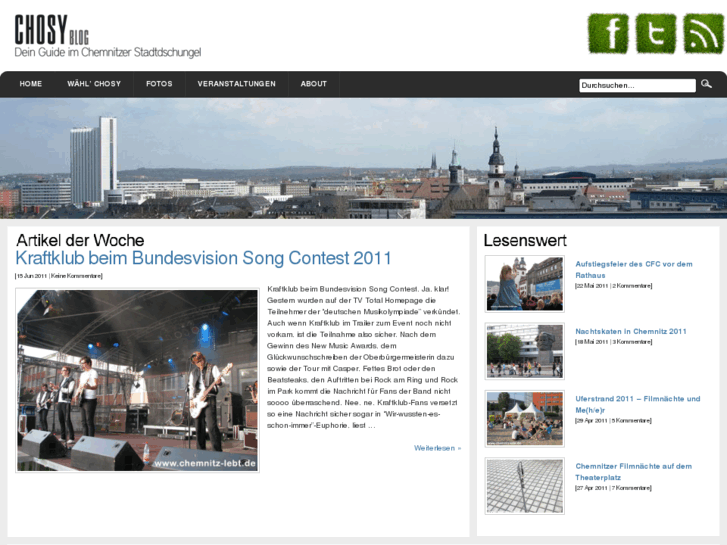727x545 pixels.
Task: Click the 5 Kommentare text under Uferstrand
Action: [x=631, y=421]
